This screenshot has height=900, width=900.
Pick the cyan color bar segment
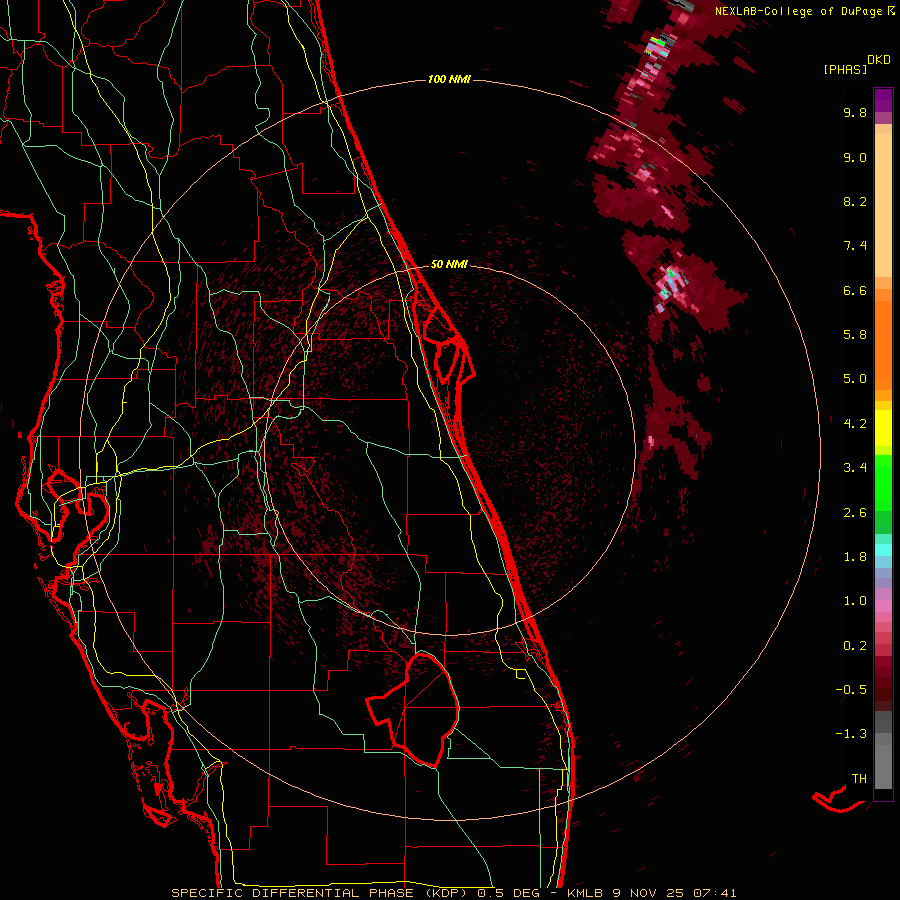(883, 550)
